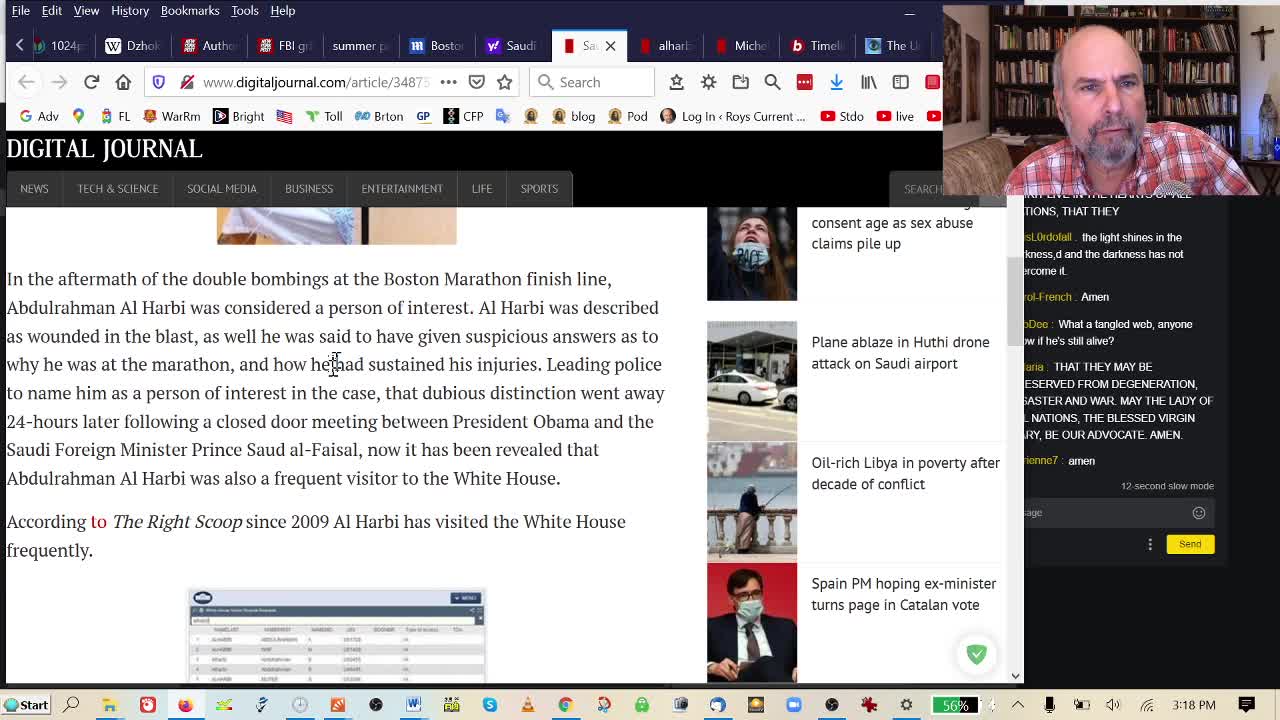Screen dimensions: 1280x720
Task: Open the ENTERTAINMENT section
Action: pos(402,189)
